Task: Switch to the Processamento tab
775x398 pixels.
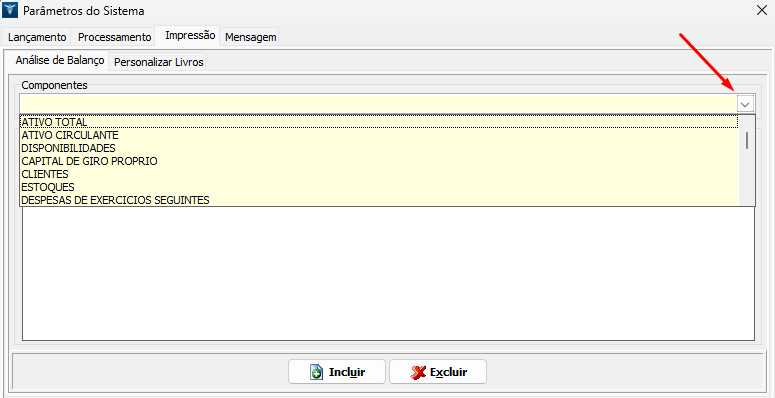Action: [115, 37]
